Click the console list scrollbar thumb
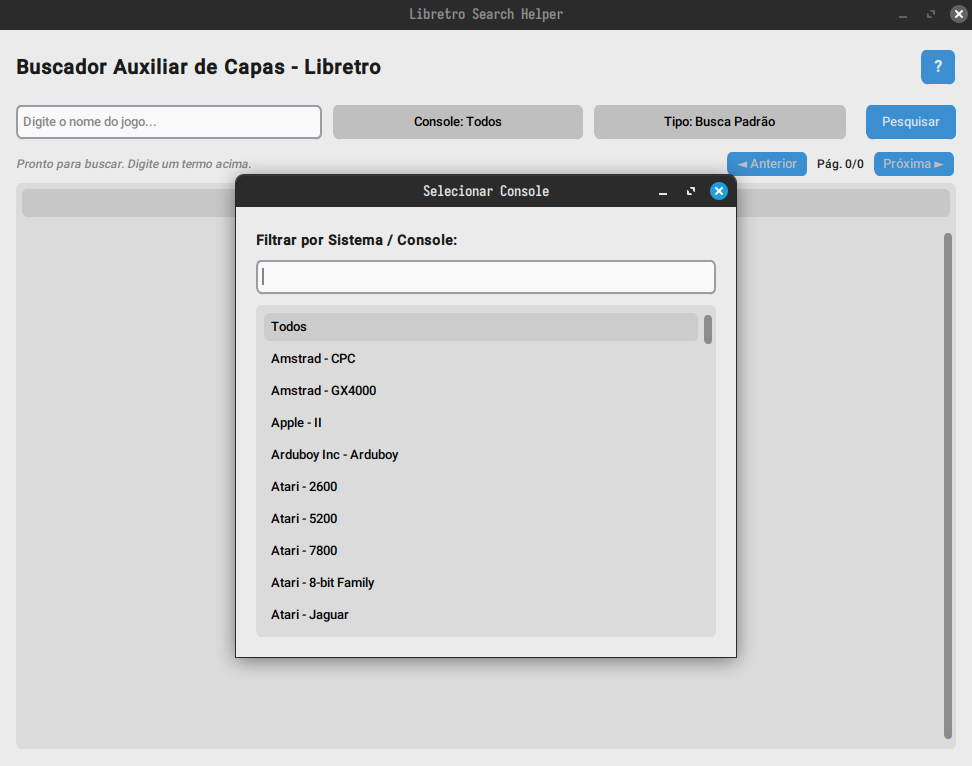 (x=707, y=329)
